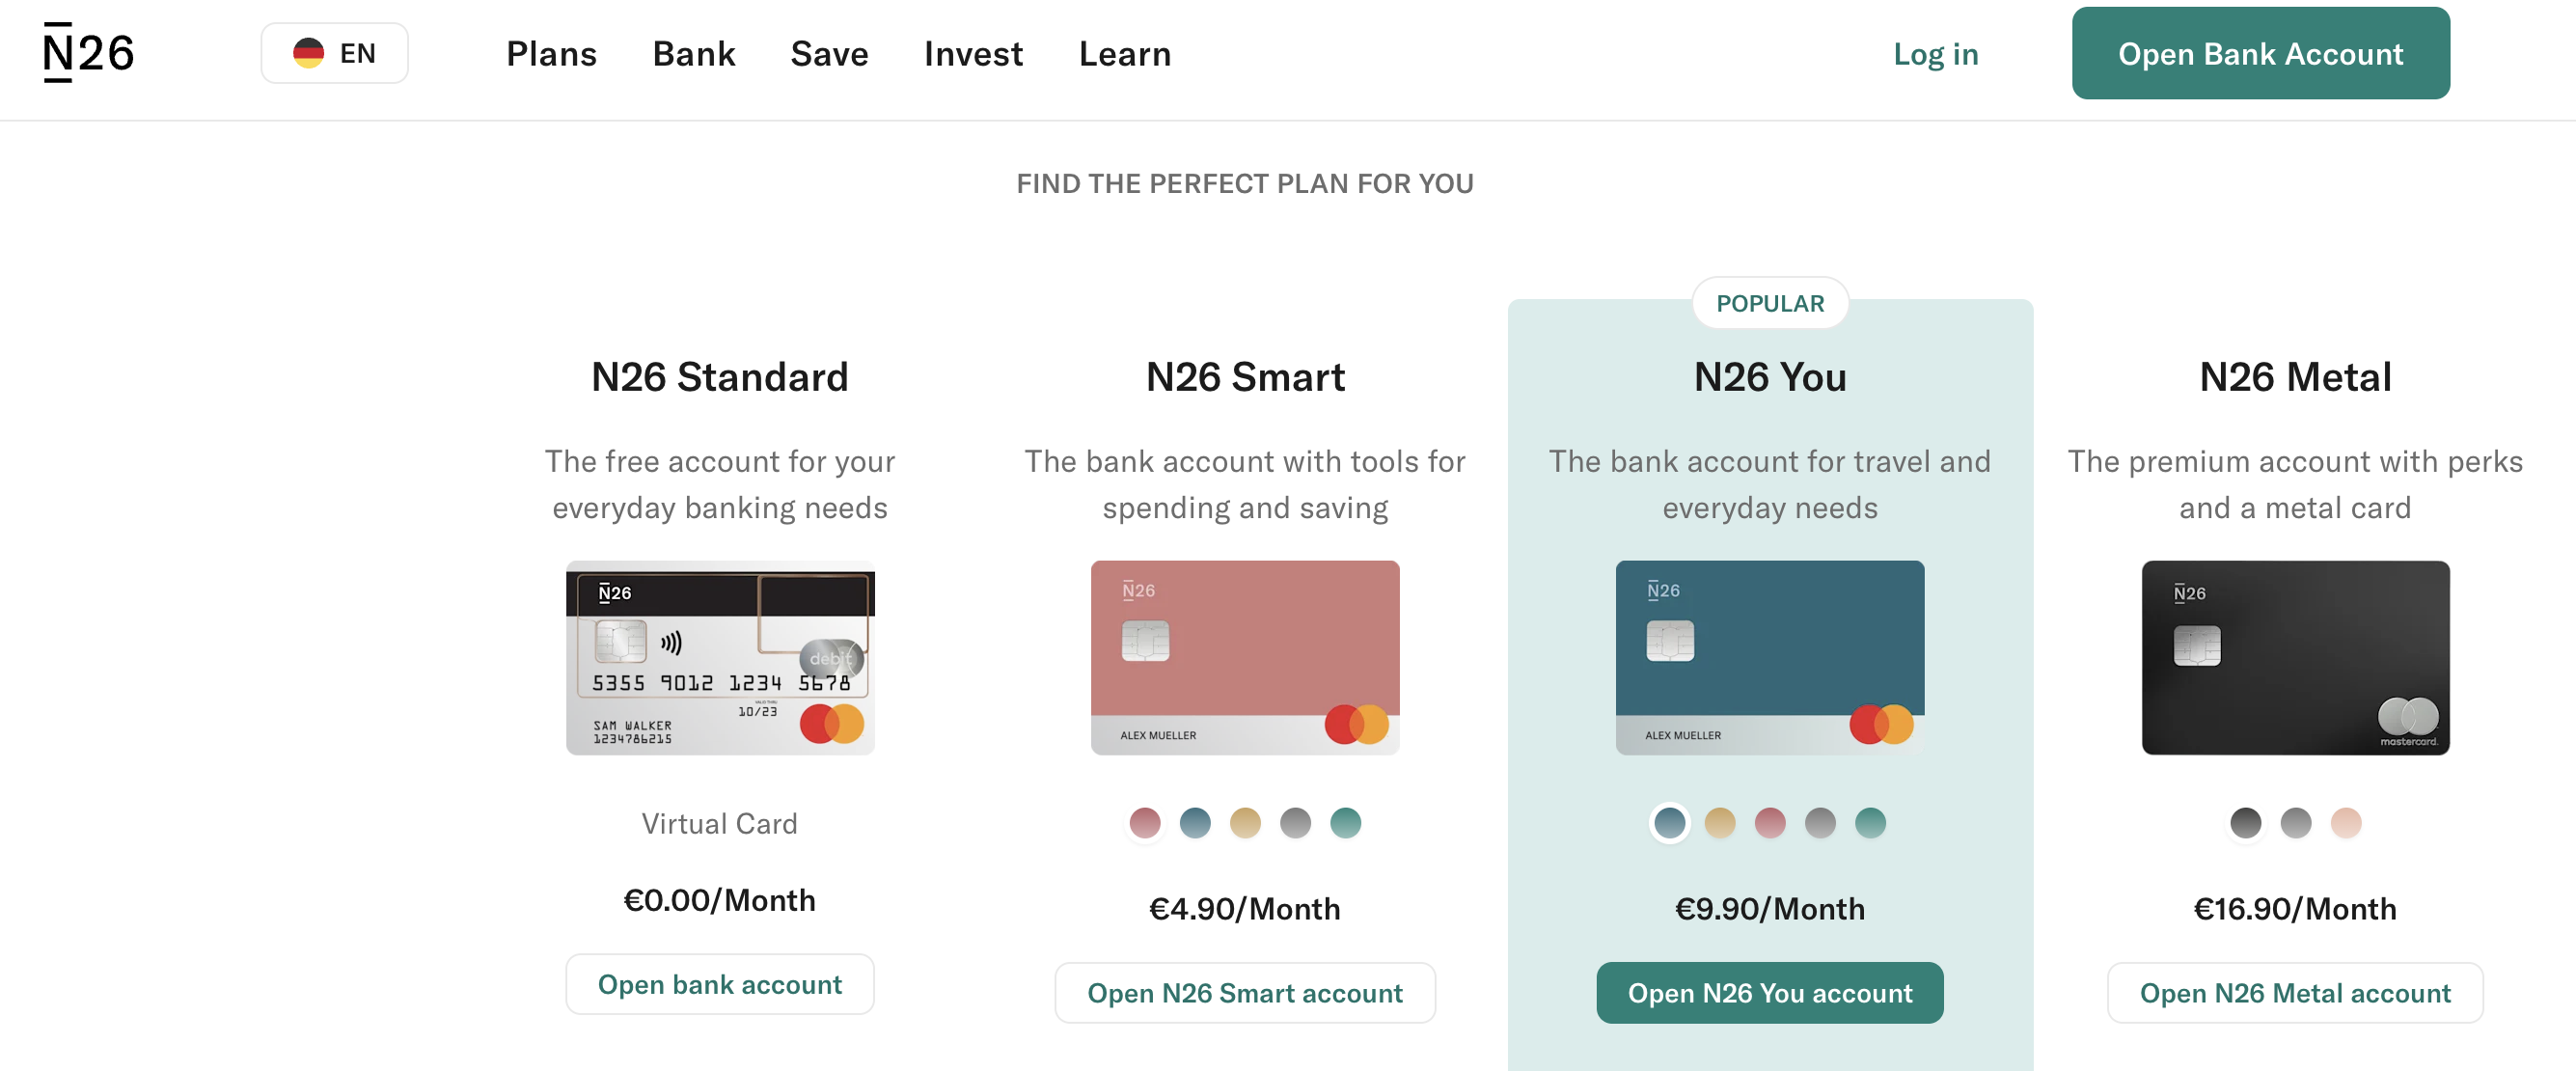Image resolution: width=2576 pixels, height=1071 pixels.
Task: Open the Bank menu
Action: 693,54
